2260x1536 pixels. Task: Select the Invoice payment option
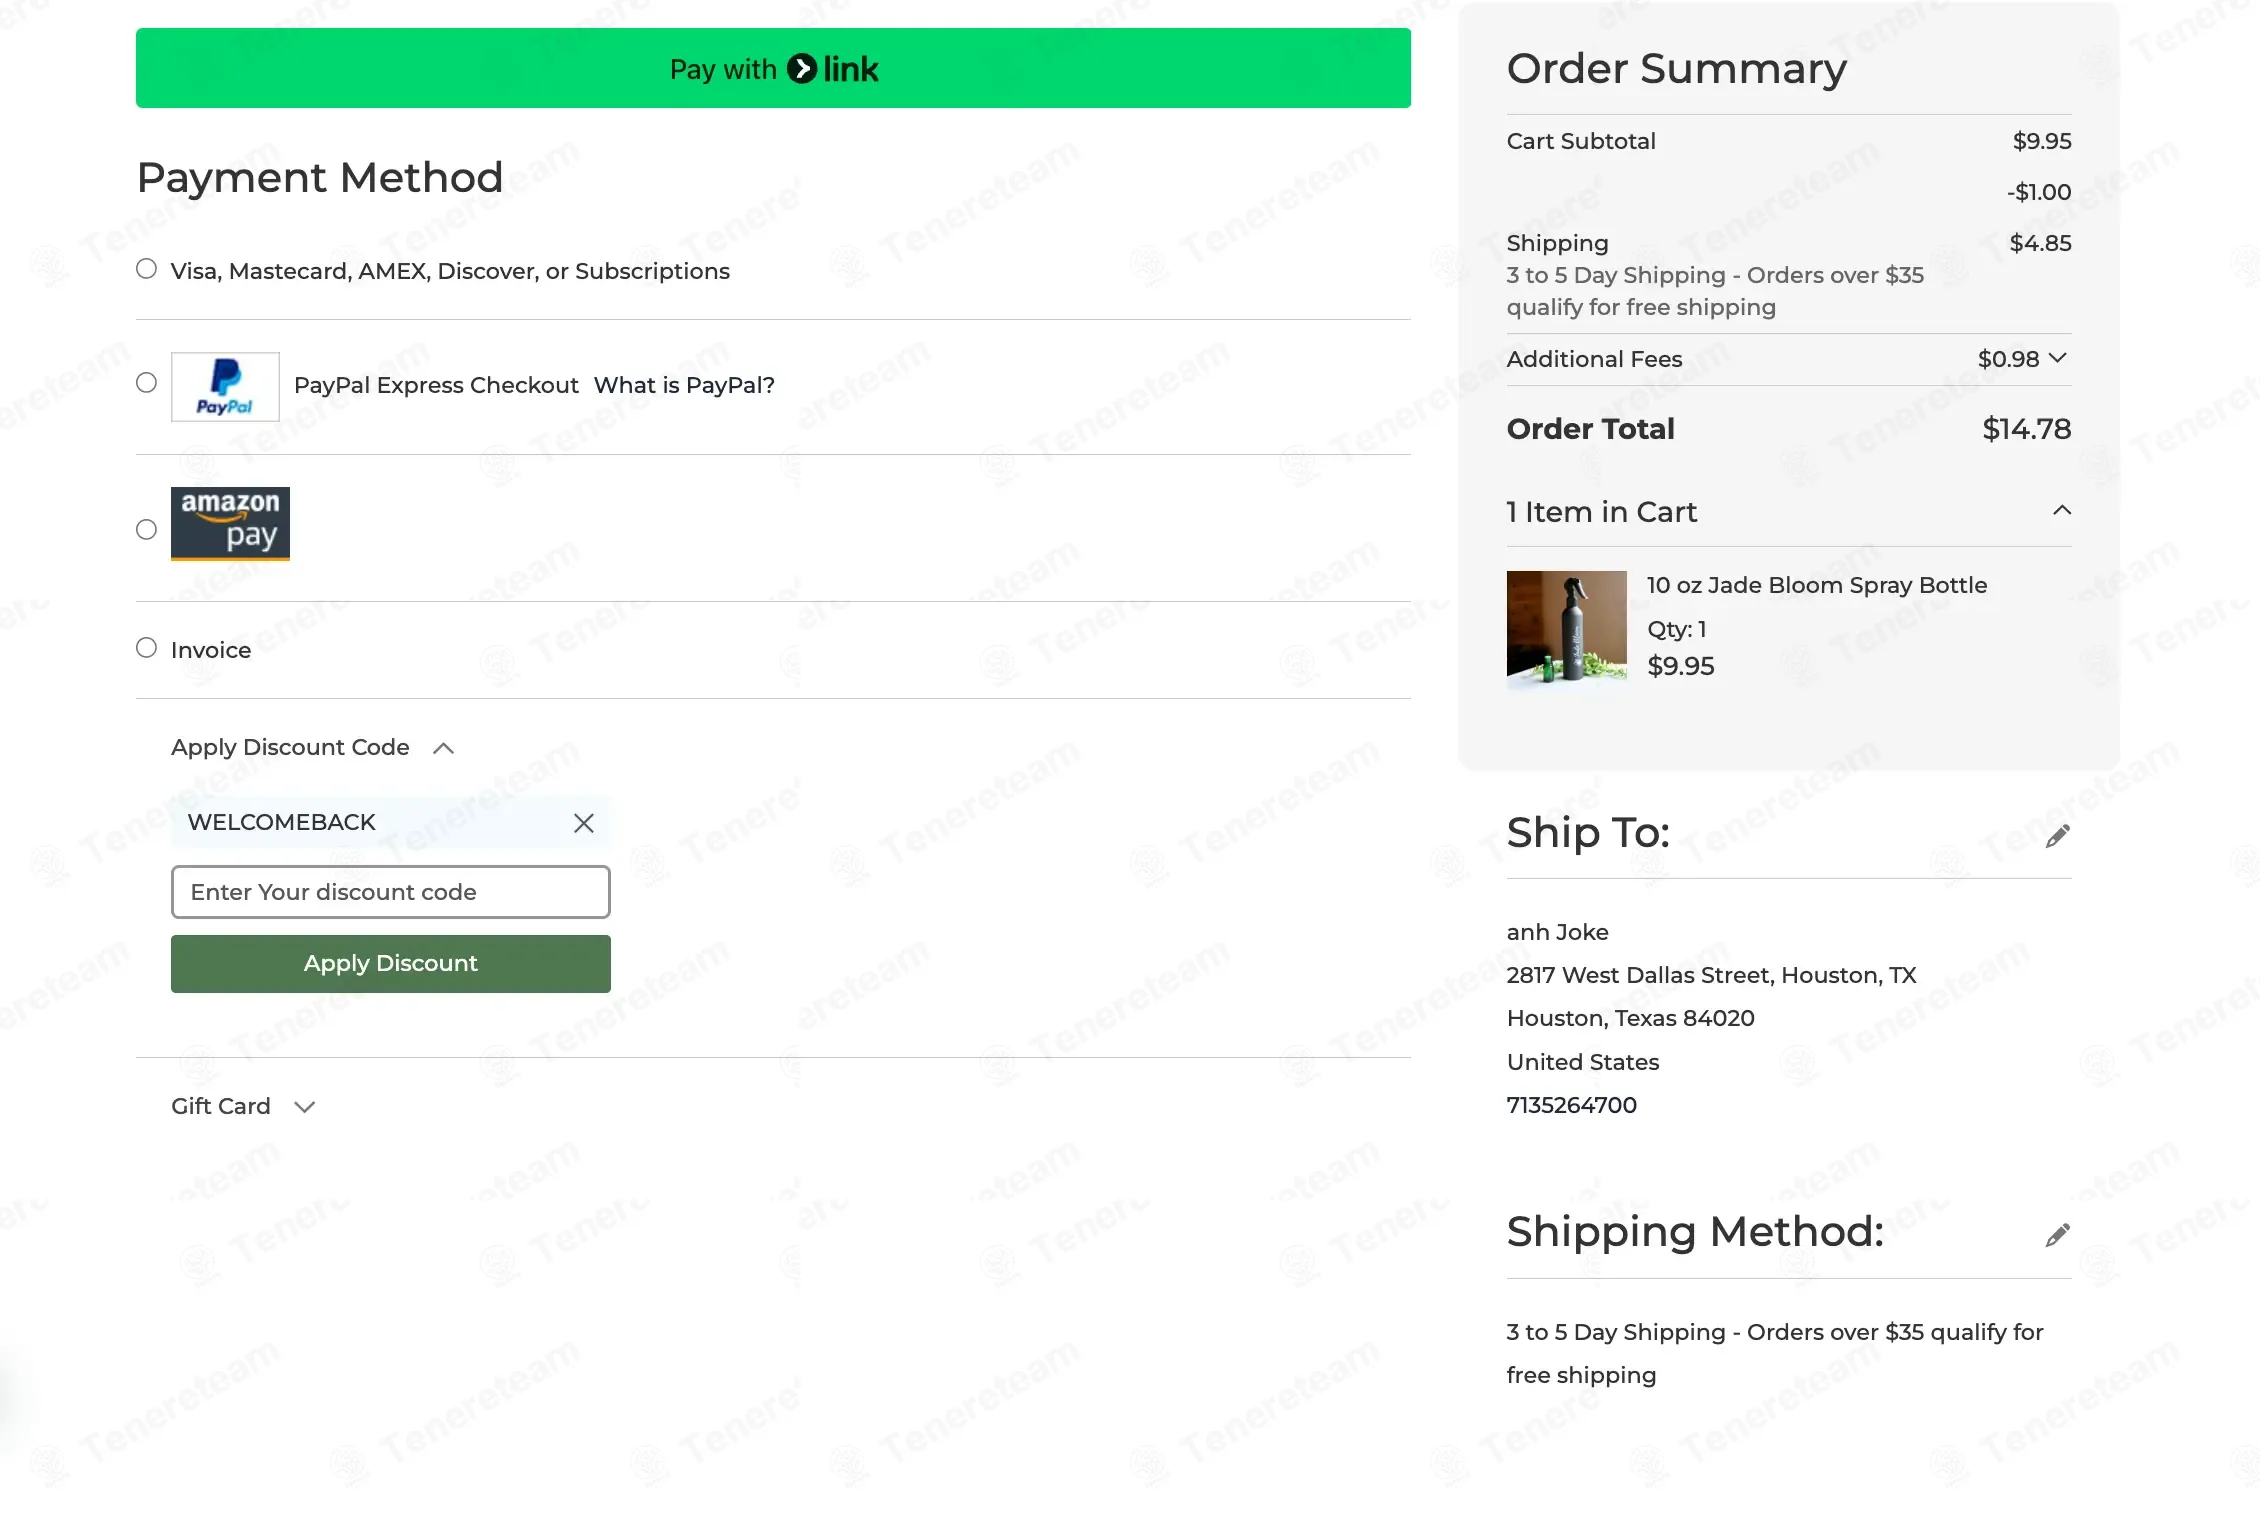147,648
